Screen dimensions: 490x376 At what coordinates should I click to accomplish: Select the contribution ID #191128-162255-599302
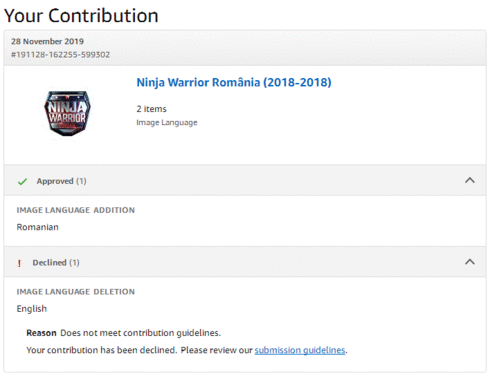pyautogui.click(x=60, y=55)
